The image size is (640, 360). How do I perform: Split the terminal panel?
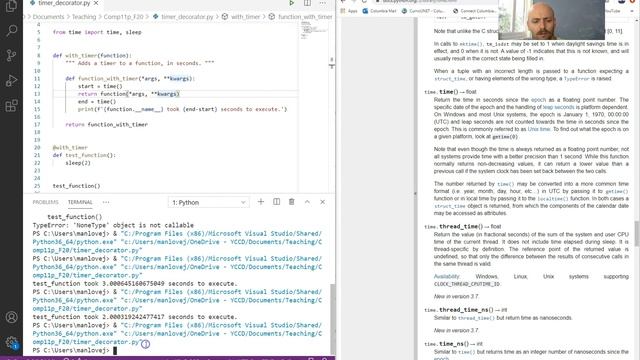coord(276,202)
